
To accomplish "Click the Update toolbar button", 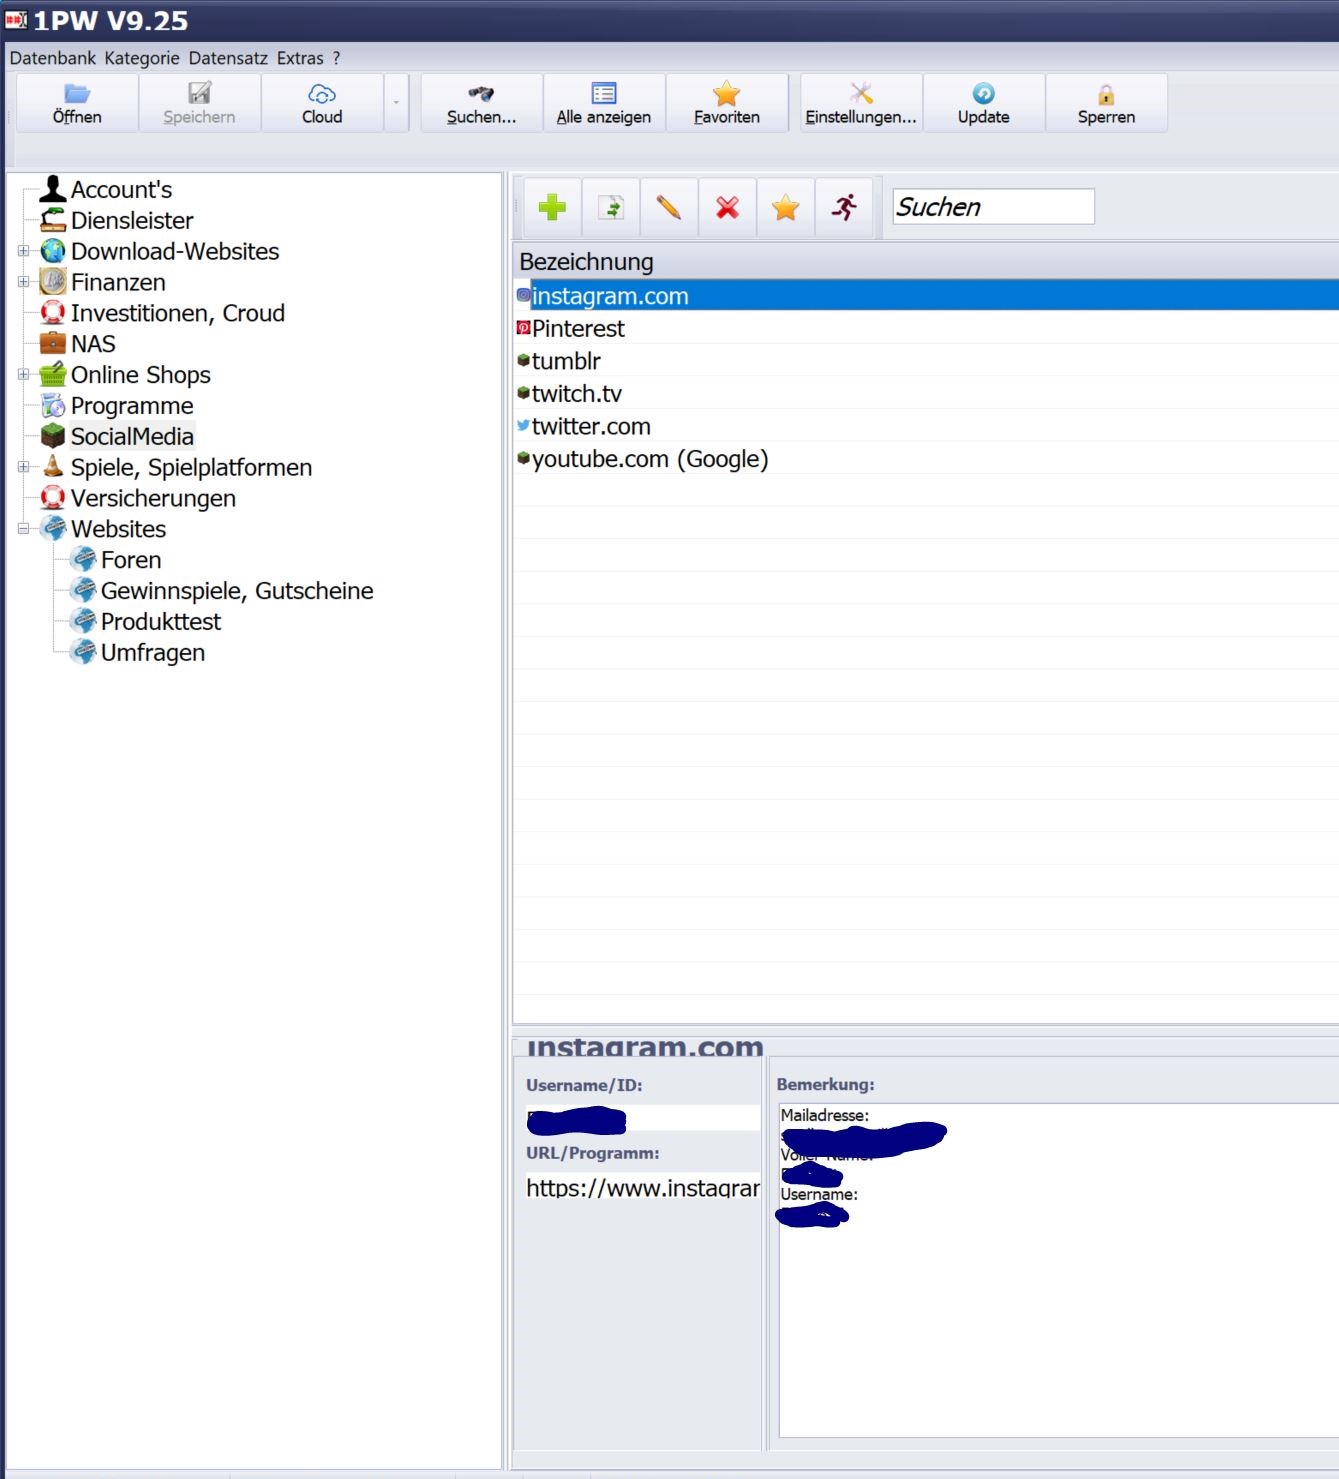I will [x=983, y=103].
